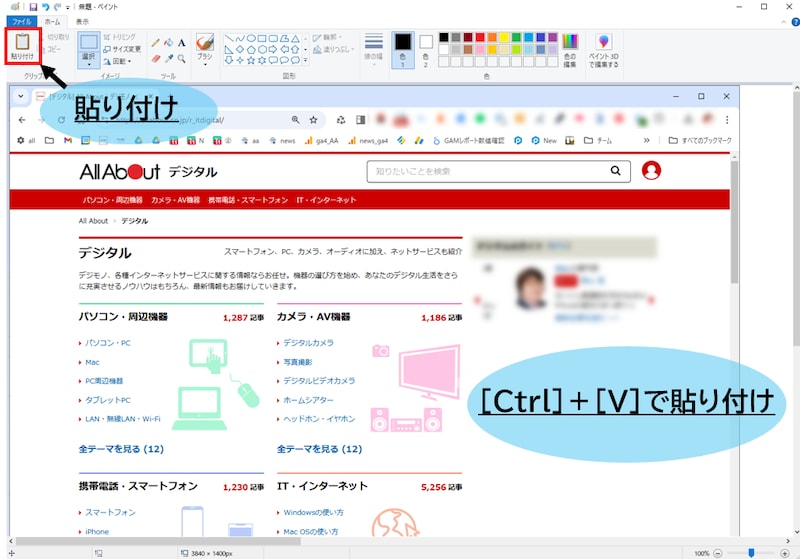The width and height of the screenshot is (800, 559).
Task: Open カメラ・AV機器 in red nav bar
Action: pos(176,200)
